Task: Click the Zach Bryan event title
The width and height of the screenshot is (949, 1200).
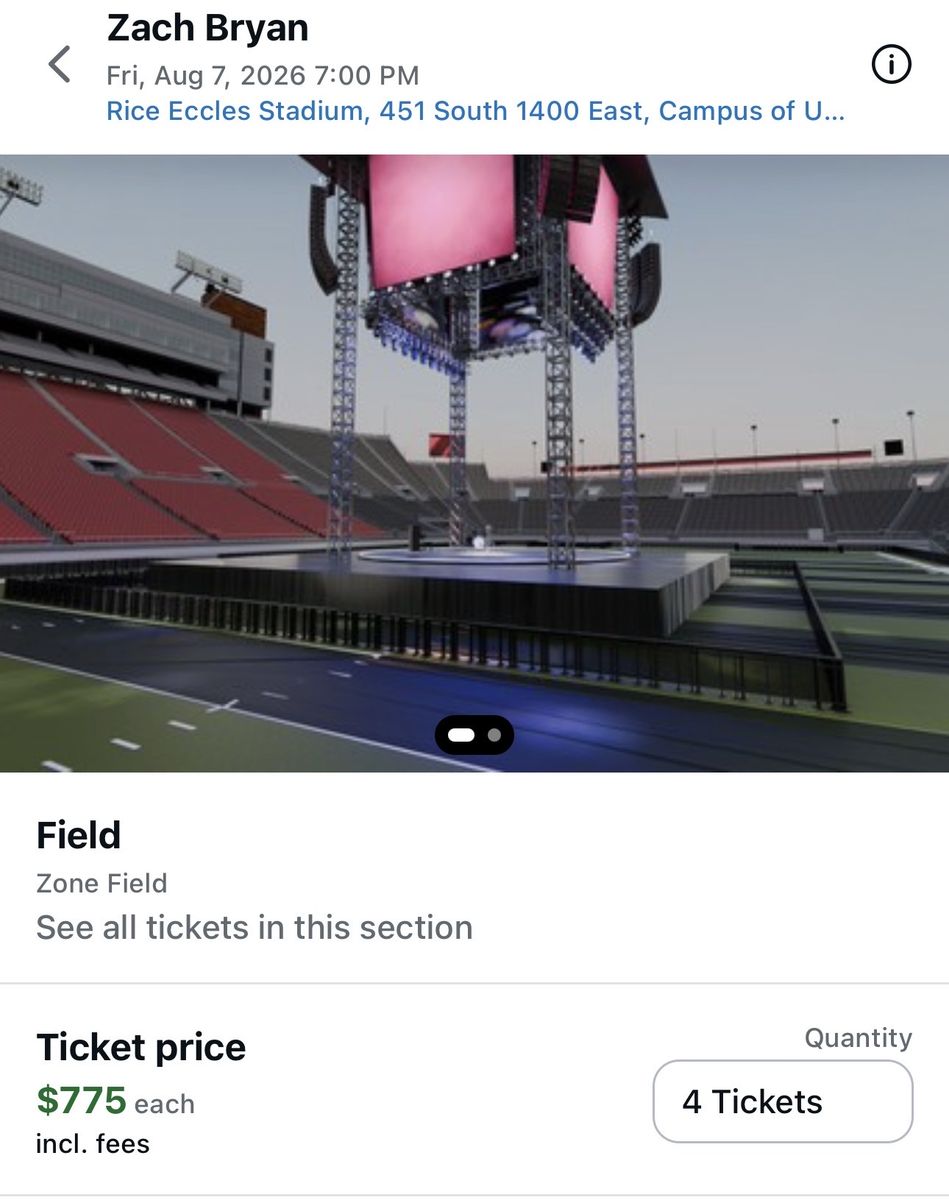Action: [x=208, y=28]
